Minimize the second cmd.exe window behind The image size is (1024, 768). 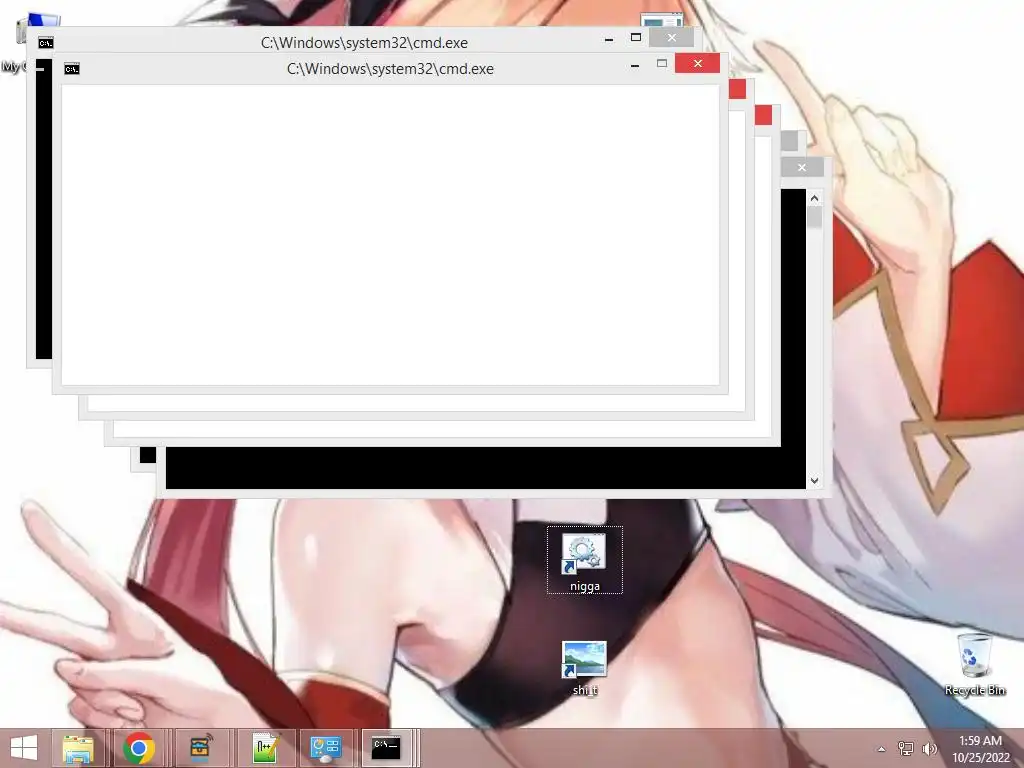(609, 39)
